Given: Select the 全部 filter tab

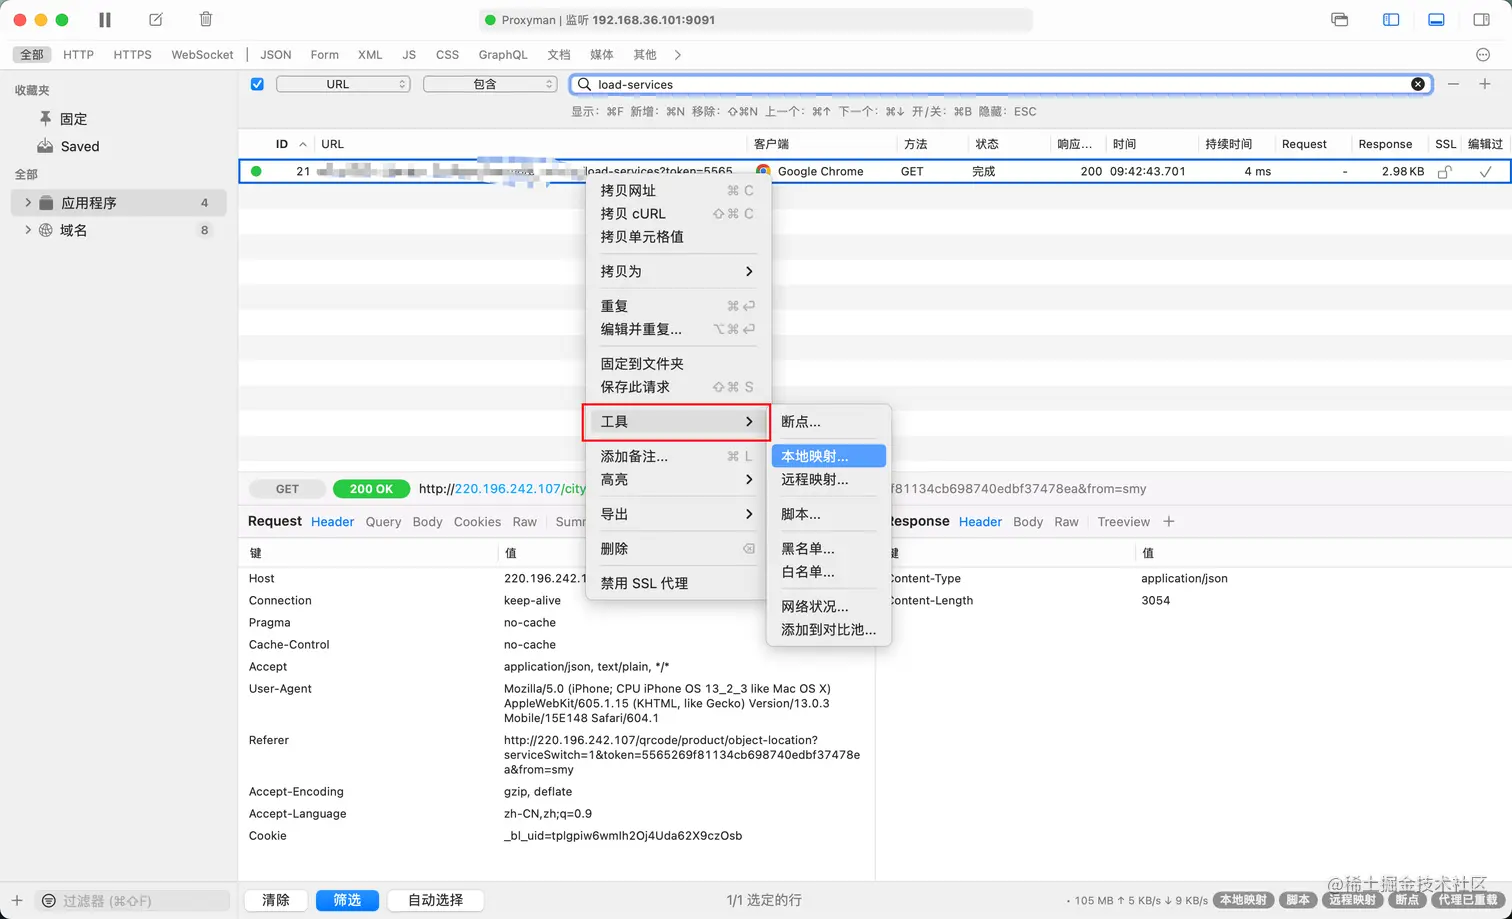Looking at the screenshot, I should 32,55.
